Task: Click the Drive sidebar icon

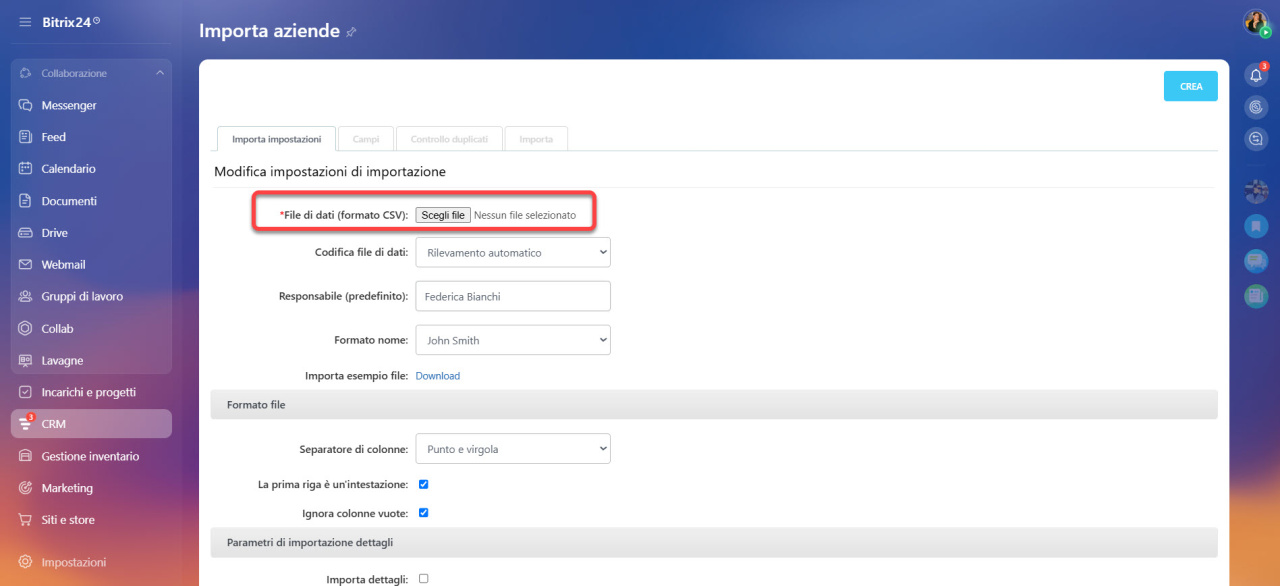Action: coord(26,233)
